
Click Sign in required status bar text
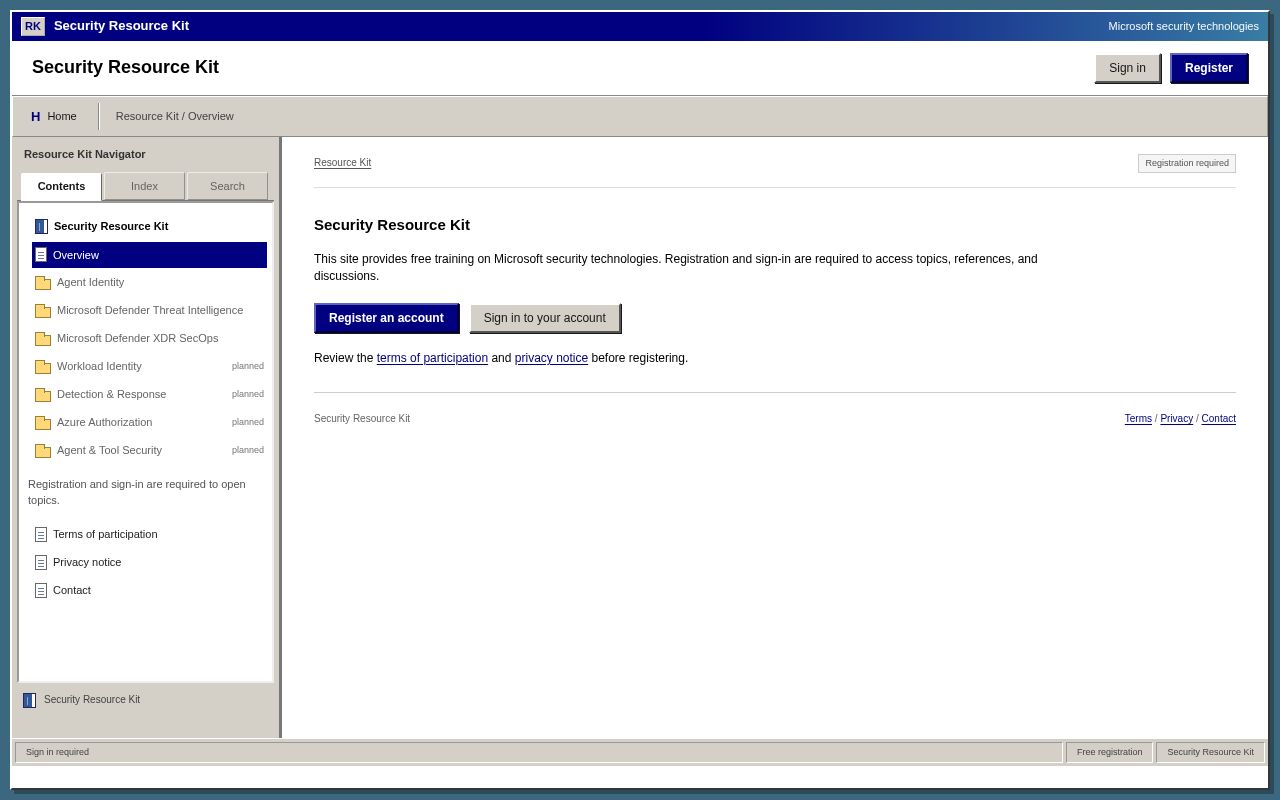57,752
